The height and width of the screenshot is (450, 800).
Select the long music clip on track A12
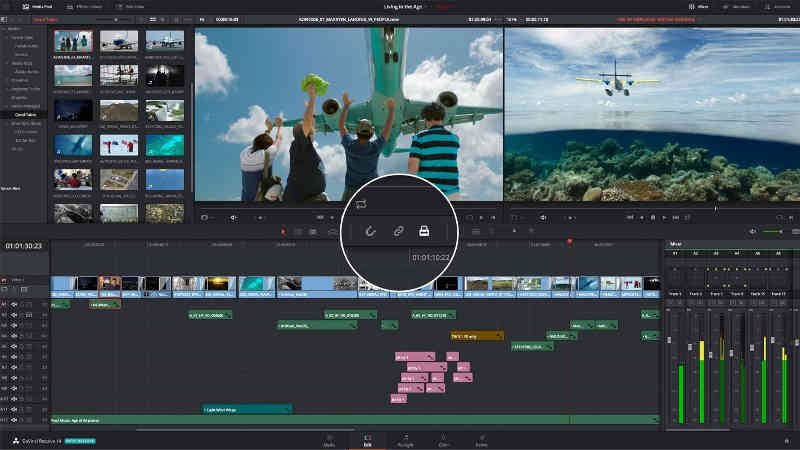pos(355,420)
